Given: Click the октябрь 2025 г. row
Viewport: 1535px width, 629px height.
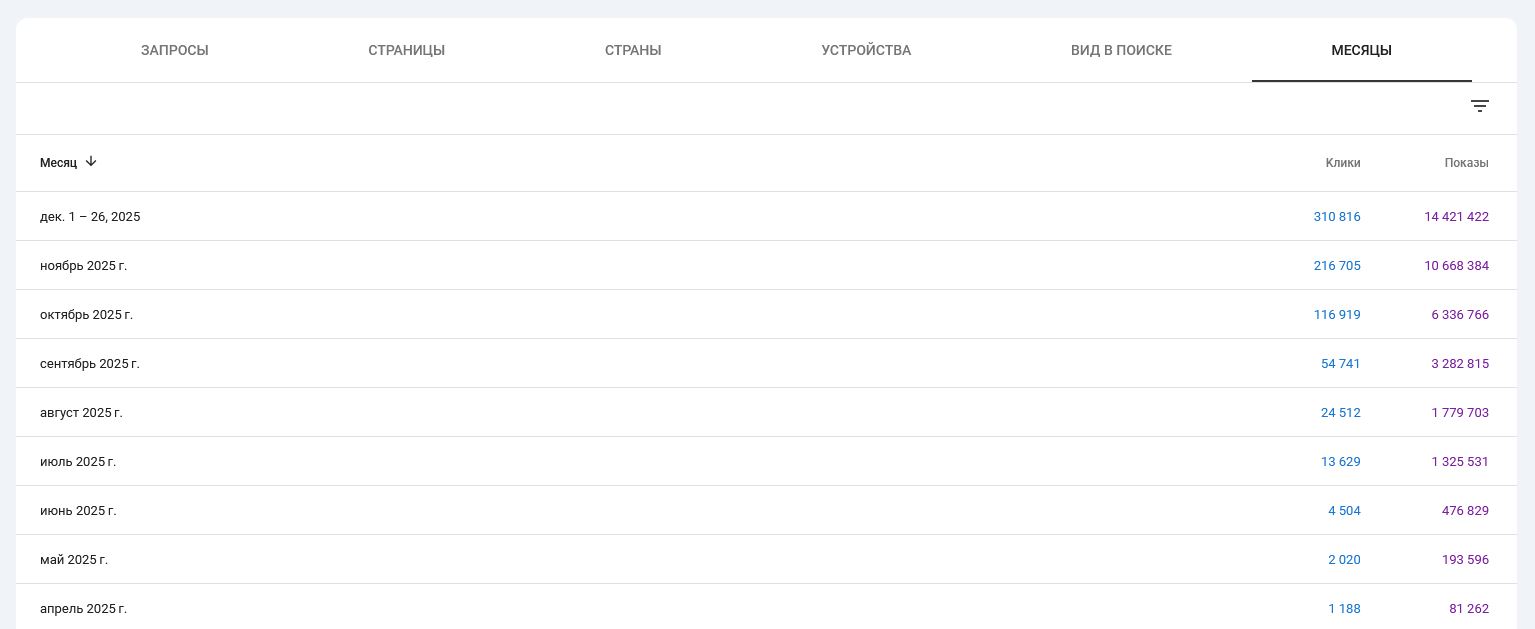Looking at the screenshot, I should (86, 315).
